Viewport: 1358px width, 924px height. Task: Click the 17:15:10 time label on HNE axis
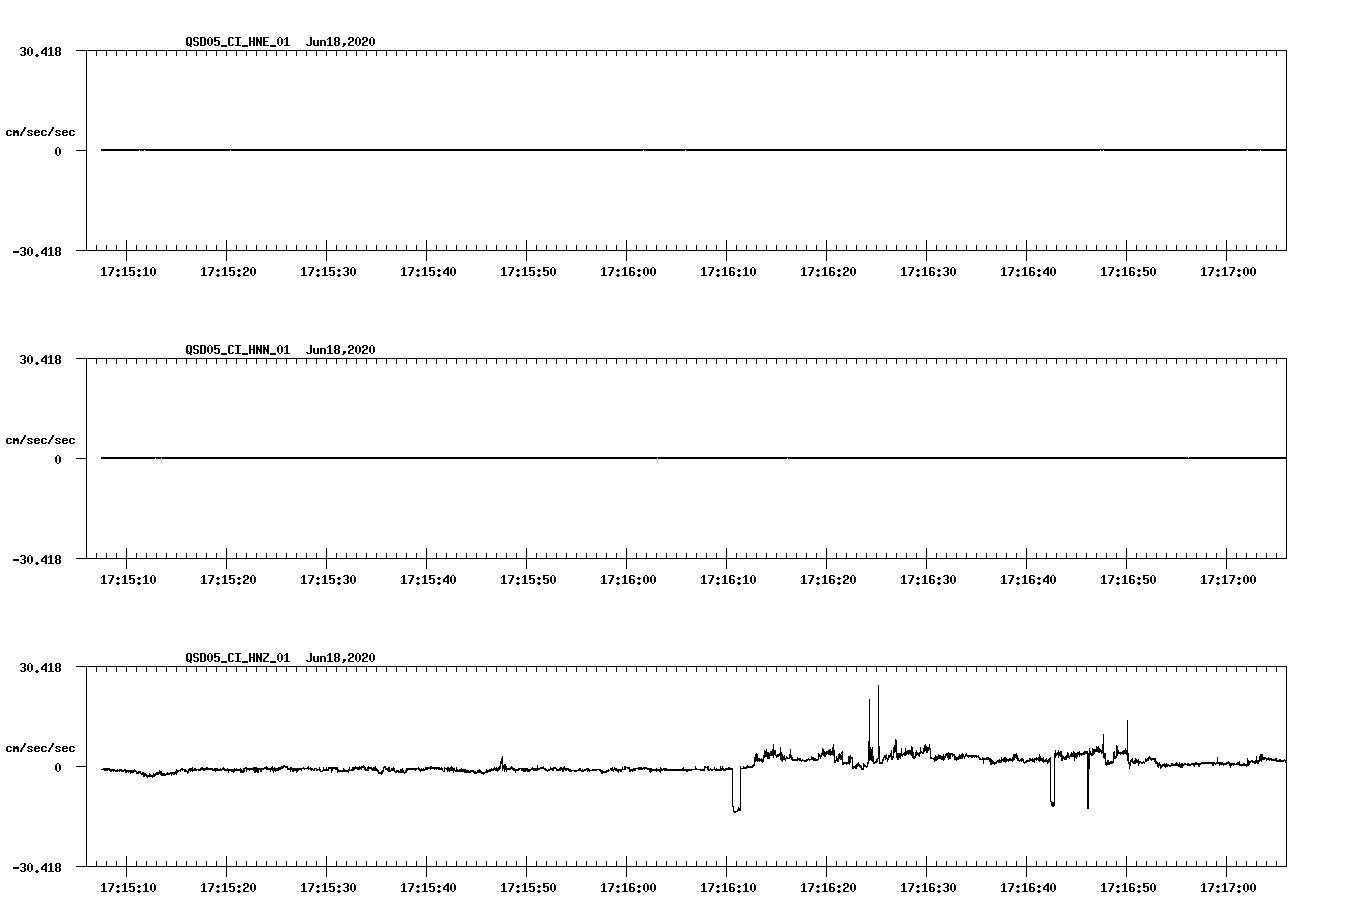[x=128, y=272]
